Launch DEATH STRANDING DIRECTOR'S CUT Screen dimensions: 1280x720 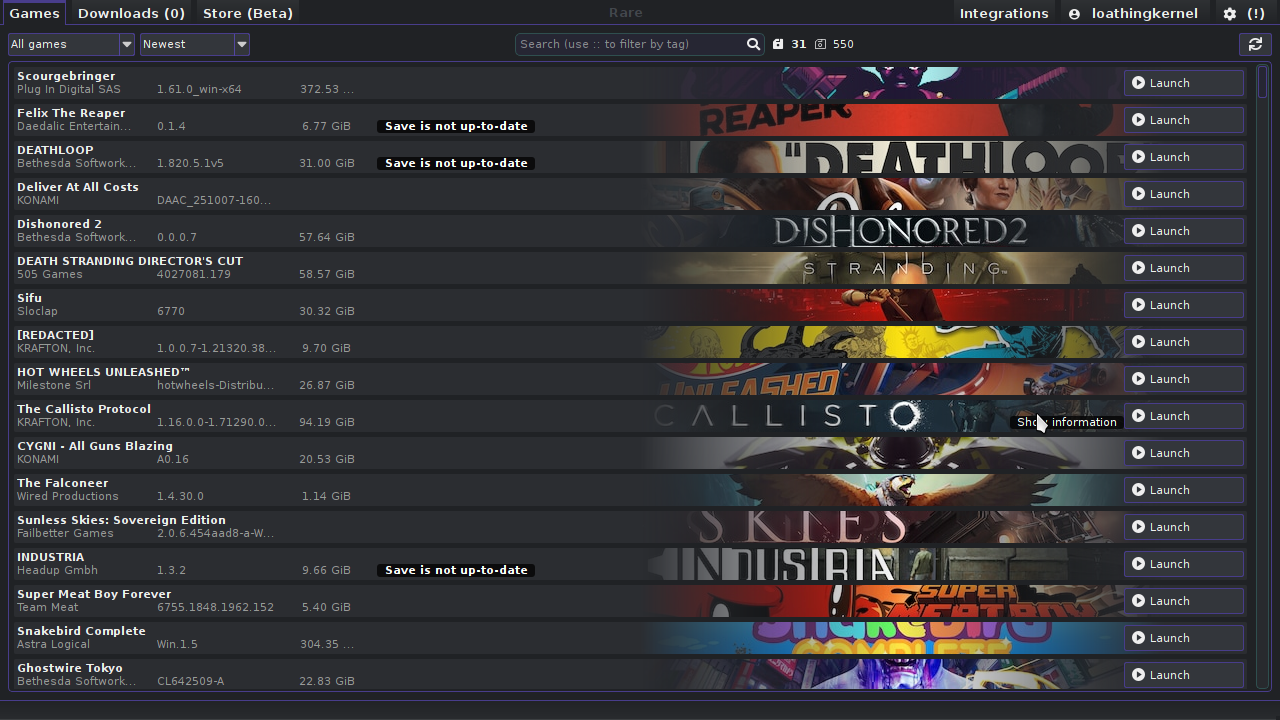1184,268
